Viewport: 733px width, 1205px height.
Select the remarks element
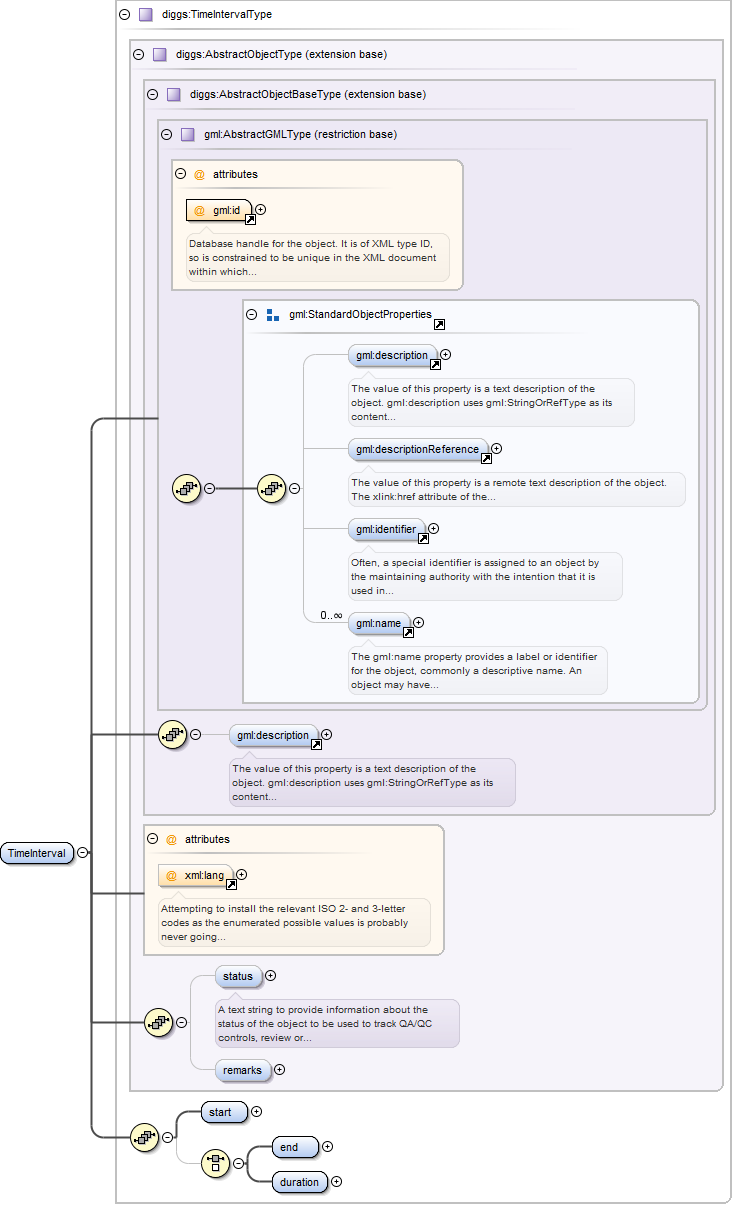tap(242, 1070)
